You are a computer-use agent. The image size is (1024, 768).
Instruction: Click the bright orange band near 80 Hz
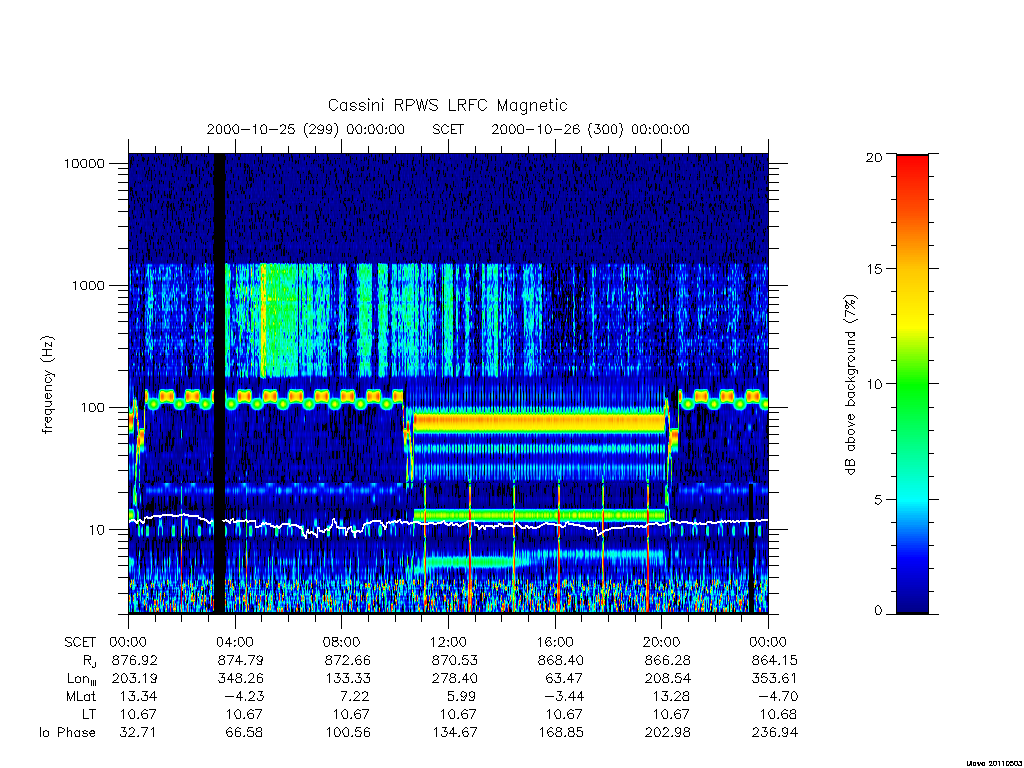tap(539, 423)
